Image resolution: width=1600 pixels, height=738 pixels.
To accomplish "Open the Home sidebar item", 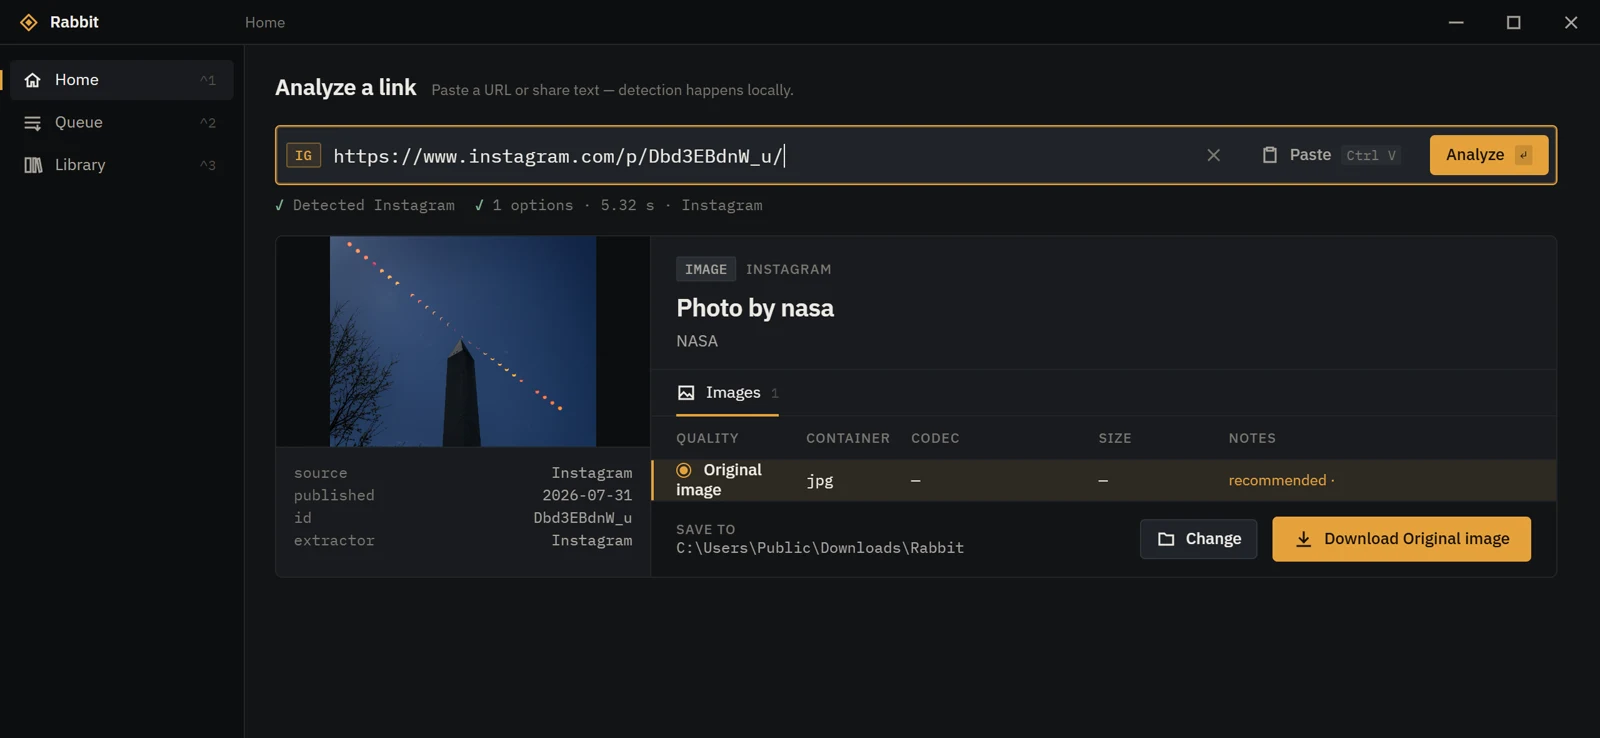I will point(121,80).
